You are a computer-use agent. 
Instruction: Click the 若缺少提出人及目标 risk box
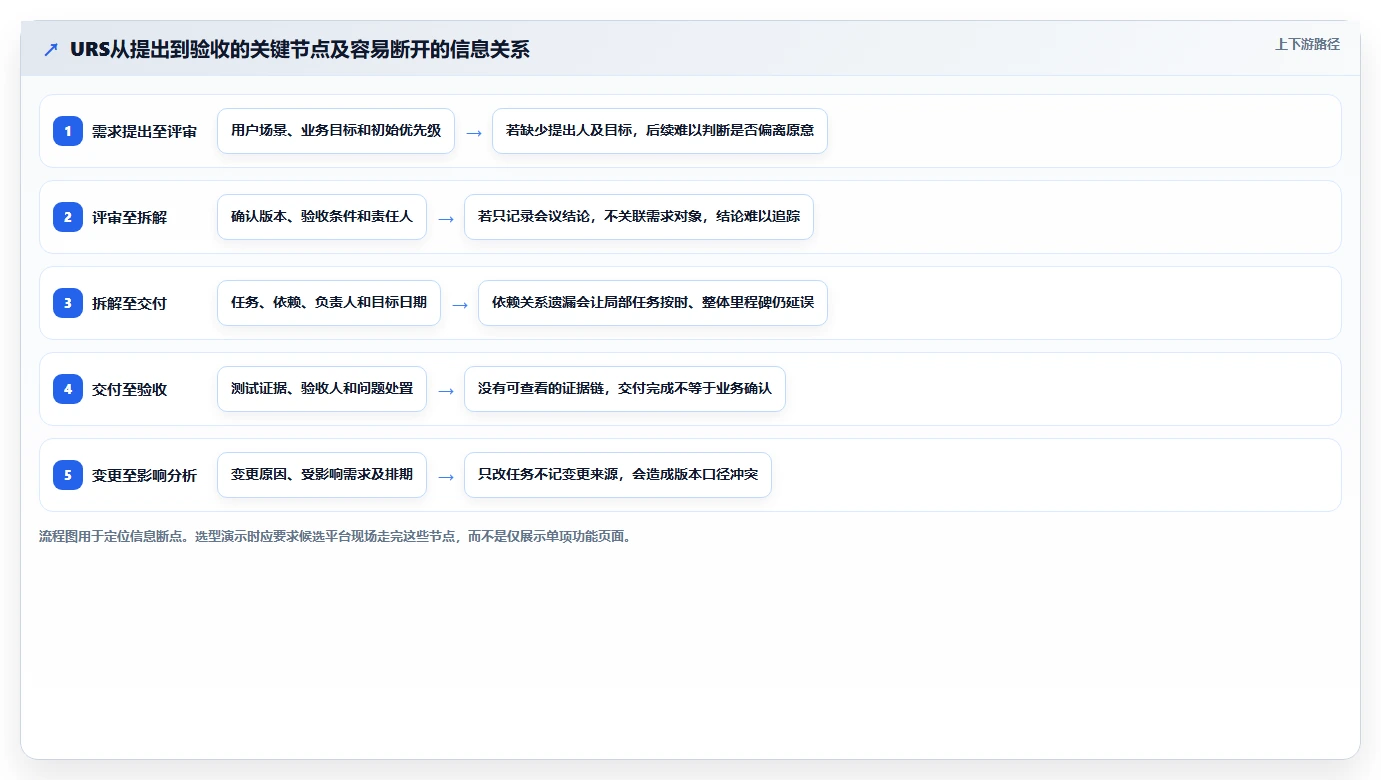click(x=660, y=131)
